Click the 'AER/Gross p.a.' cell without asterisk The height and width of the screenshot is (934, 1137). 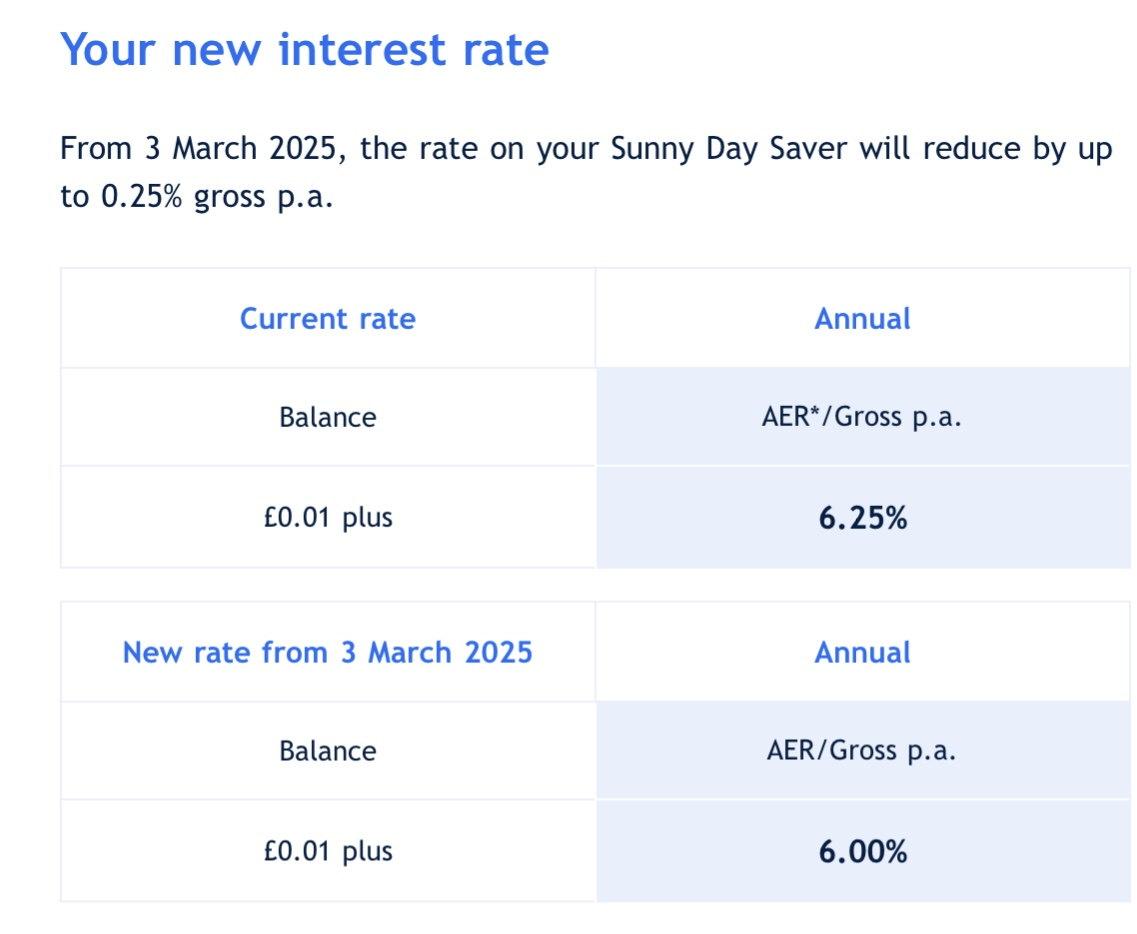pyautogui.click(x=861, y=751)
